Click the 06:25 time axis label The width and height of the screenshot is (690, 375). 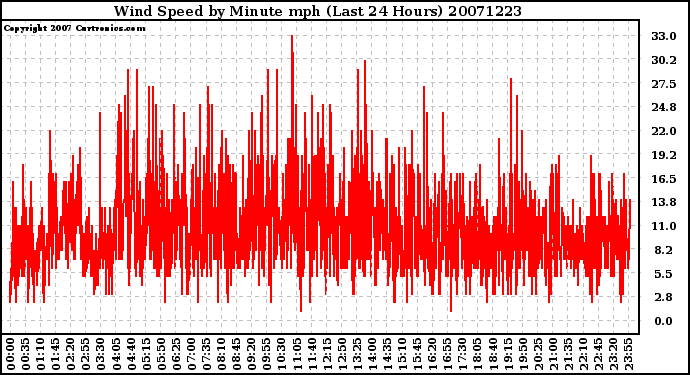[x=176, y=354]
